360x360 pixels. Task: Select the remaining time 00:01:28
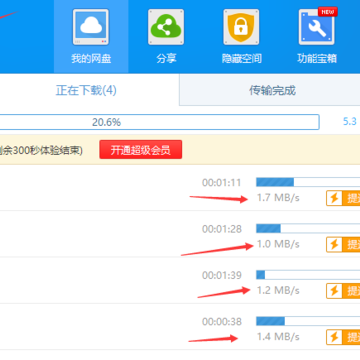click(222, 229)
